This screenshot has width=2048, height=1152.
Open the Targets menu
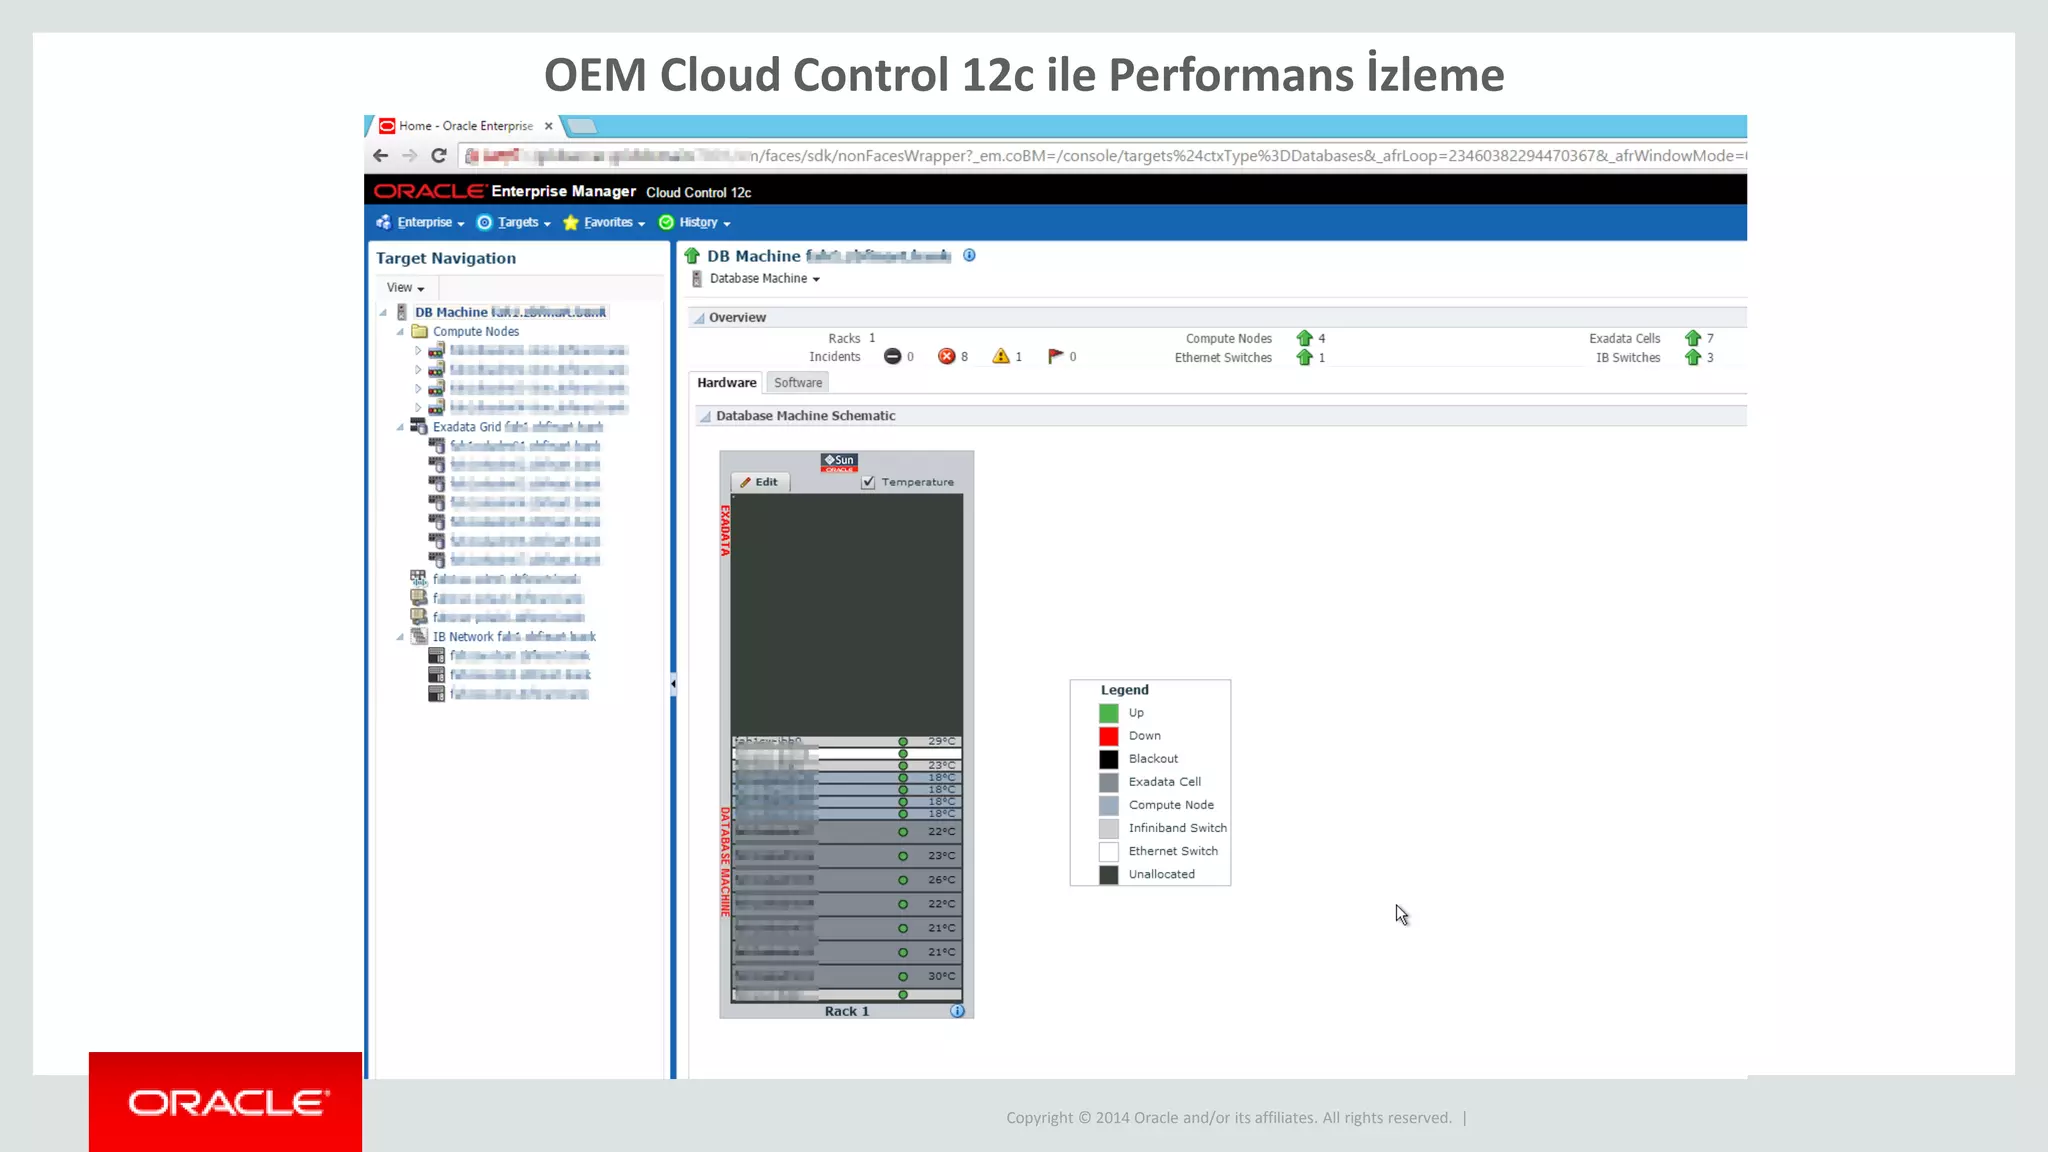[x=514, y=222]
